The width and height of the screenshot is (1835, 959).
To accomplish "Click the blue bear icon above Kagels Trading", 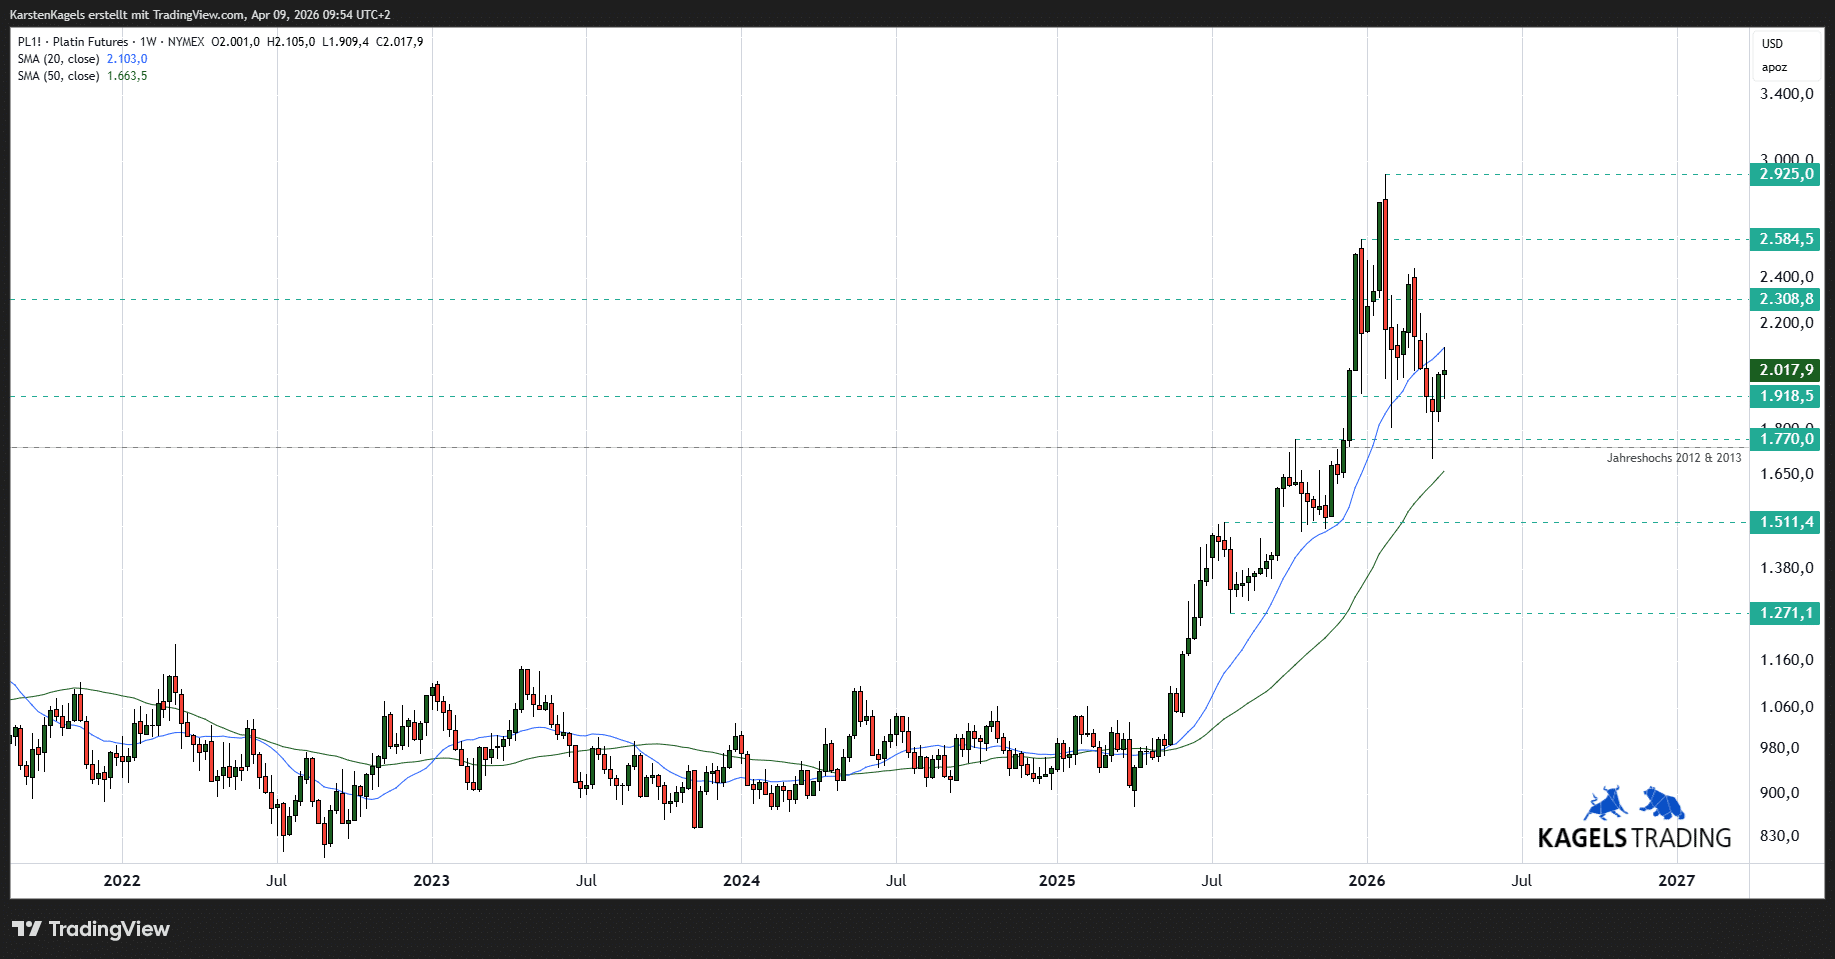I will coord(1662,803).
